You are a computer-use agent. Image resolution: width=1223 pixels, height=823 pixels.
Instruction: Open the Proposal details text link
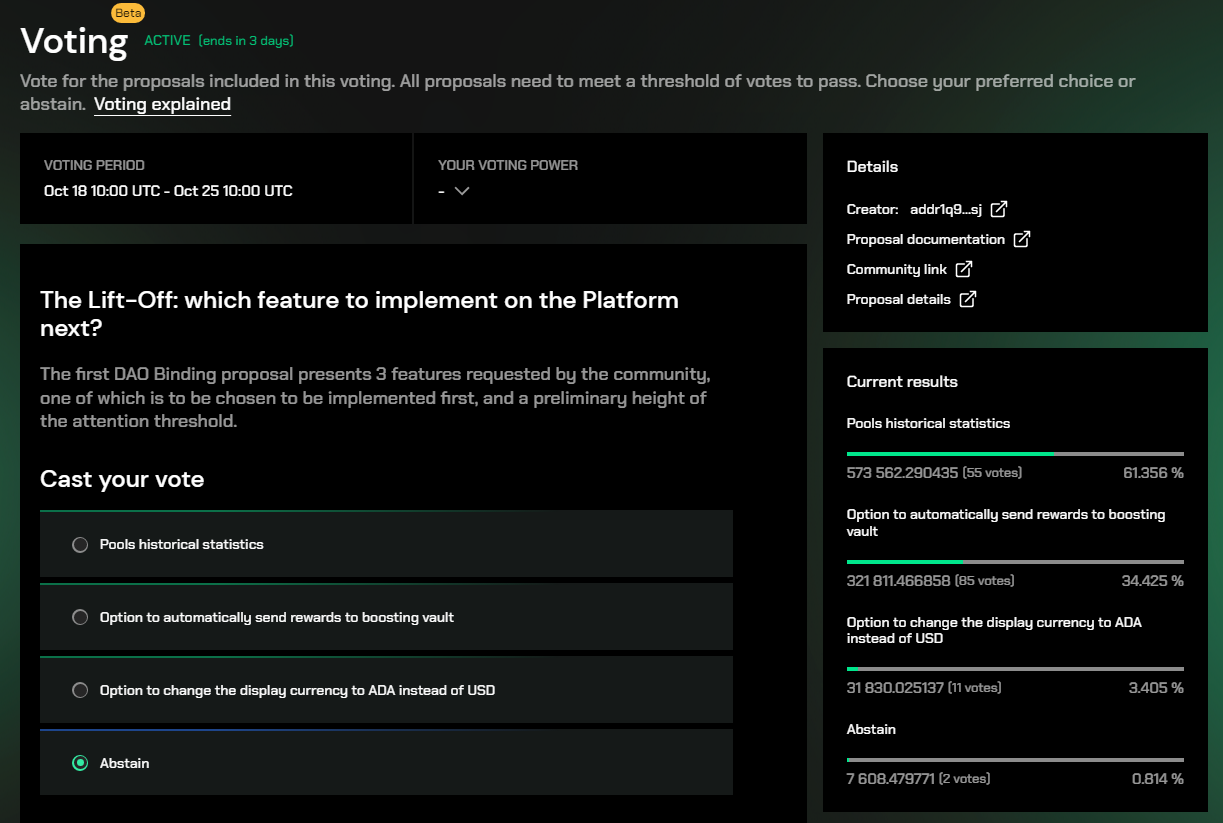click(x=898, y=299)
